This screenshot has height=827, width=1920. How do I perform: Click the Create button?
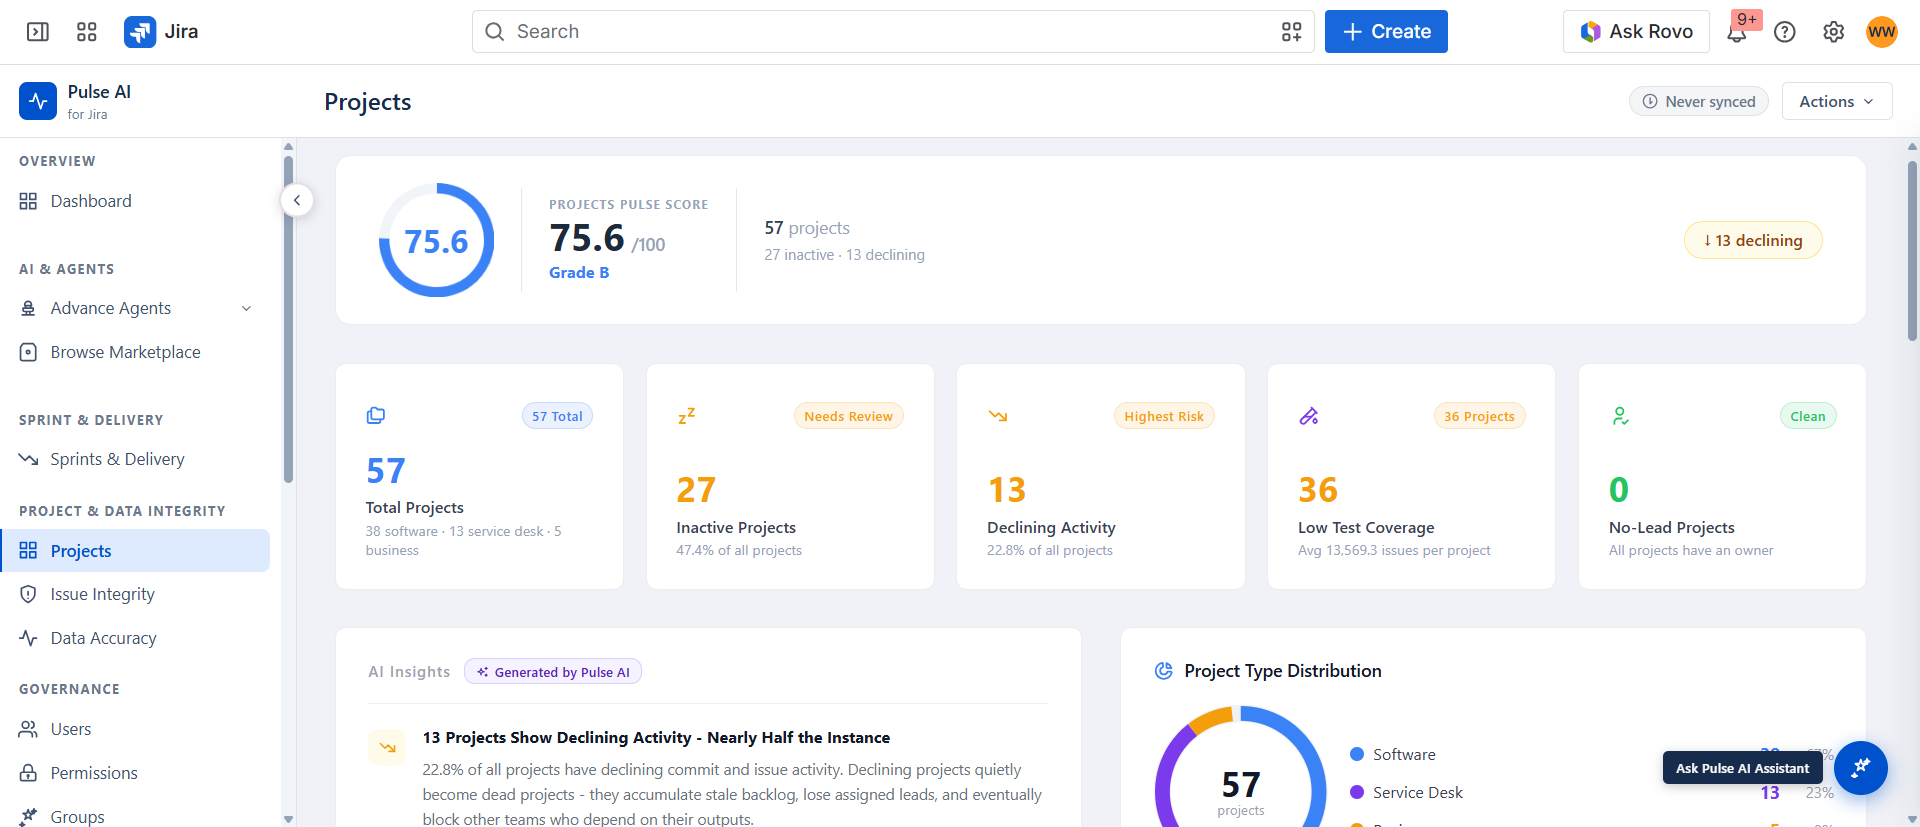coord(1386,32)
